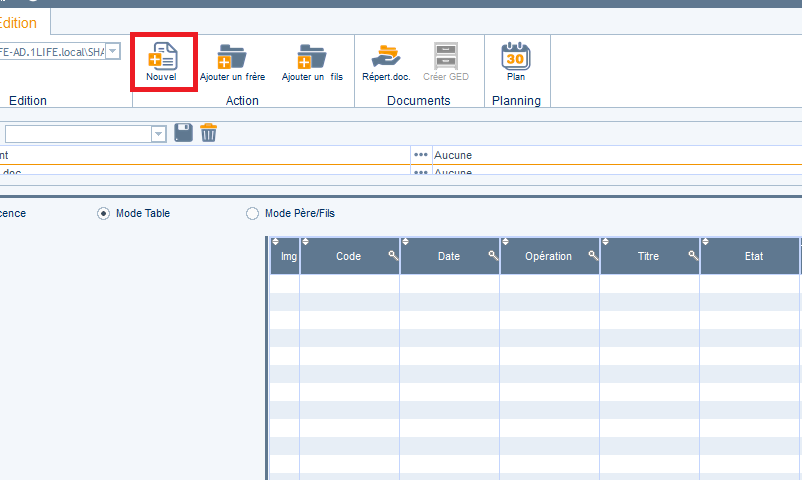This screenshot has width=802, height=480.
Task: Click the ellipsis button beside first Aucune
Action: (x=421, y=155)
